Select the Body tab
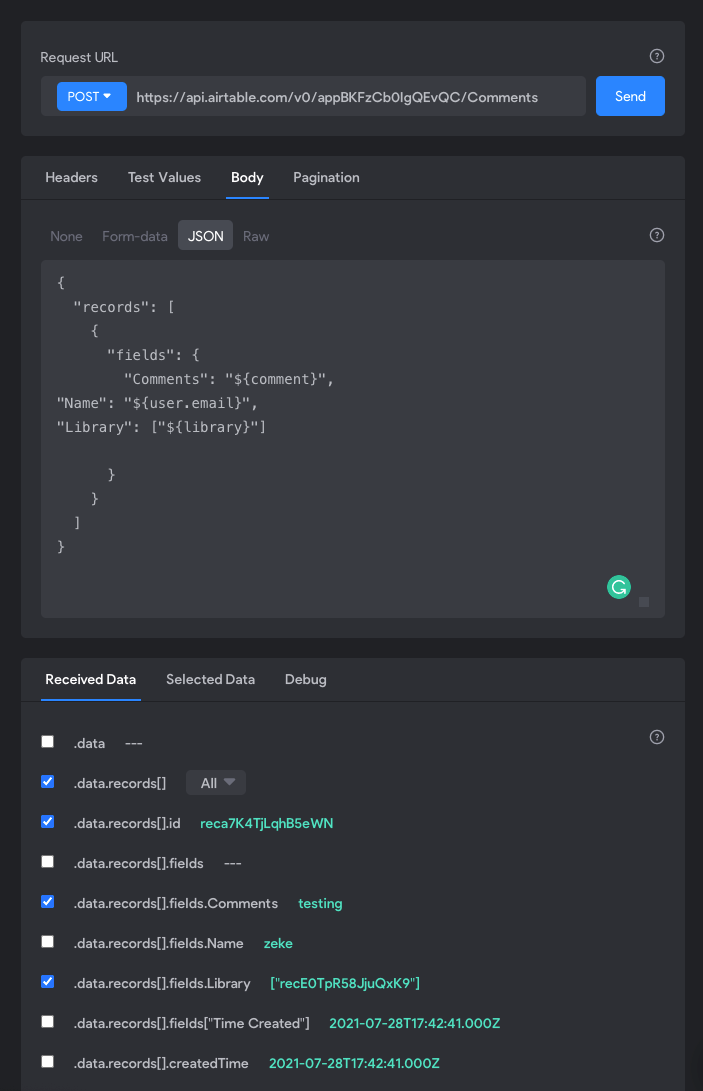 point(247,177)
